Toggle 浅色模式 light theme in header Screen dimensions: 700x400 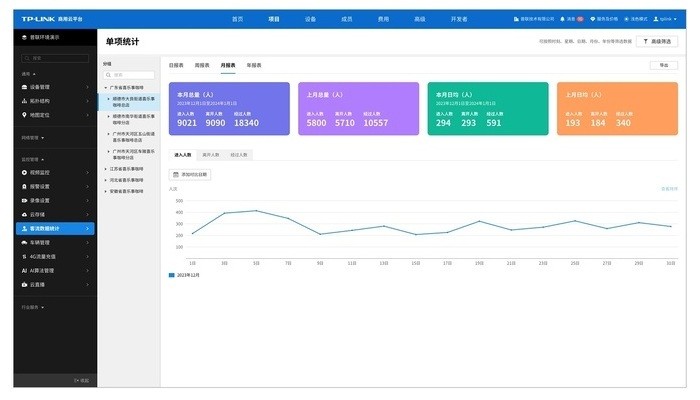coord(625,19)
